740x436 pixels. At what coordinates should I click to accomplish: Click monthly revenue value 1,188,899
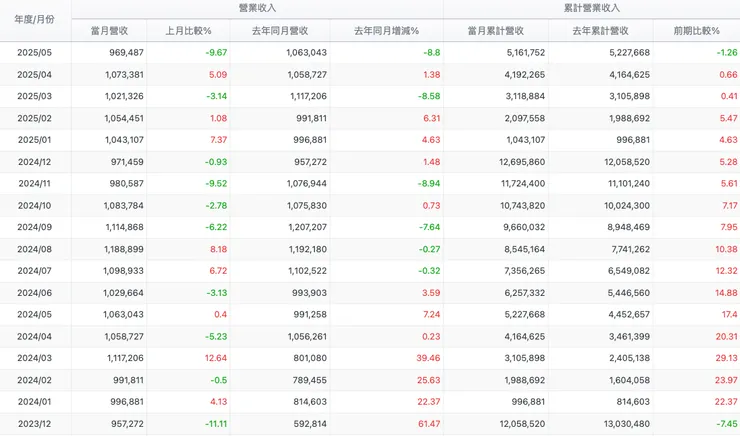pos(124,249)
